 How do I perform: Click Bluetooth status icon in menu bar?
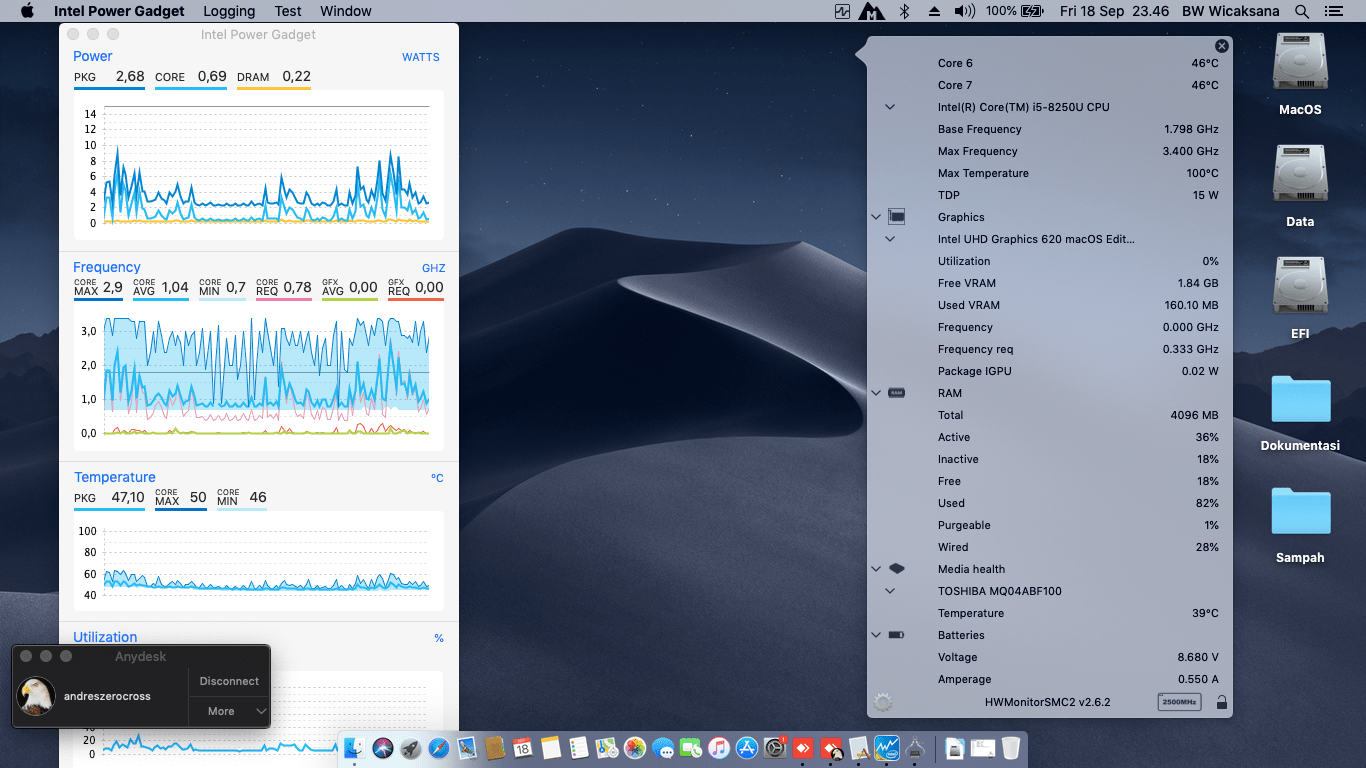[904, 11]
